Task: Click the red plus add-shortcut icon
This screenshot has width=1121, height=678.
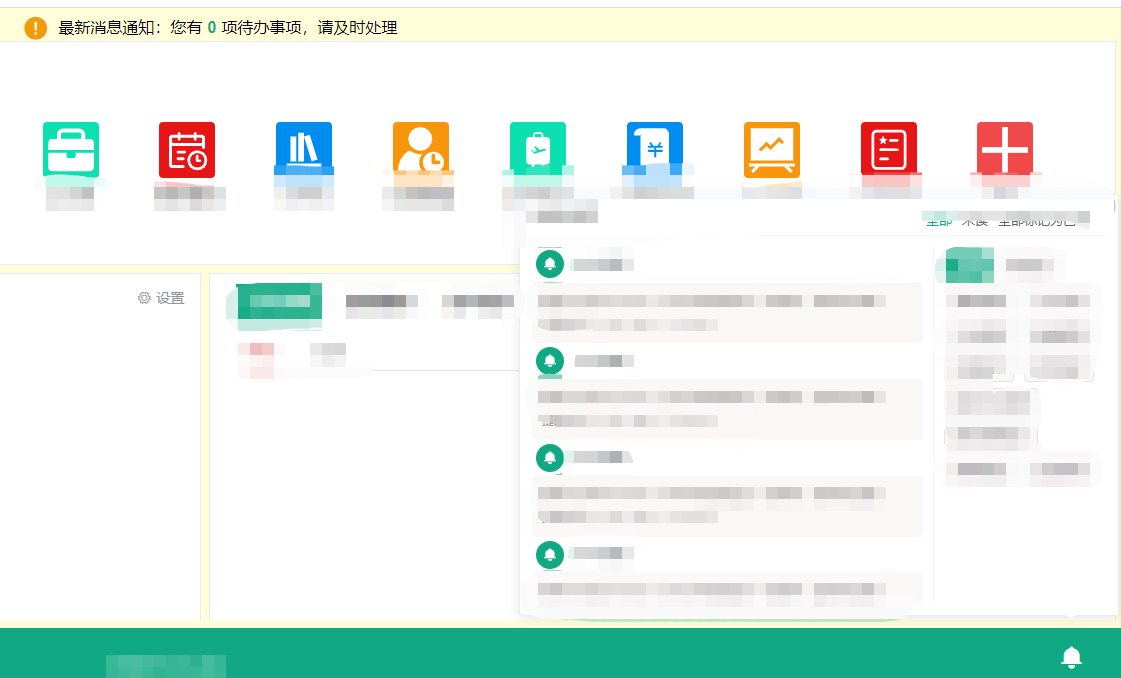Action: pyautogui.click(x=1004, y=149)
